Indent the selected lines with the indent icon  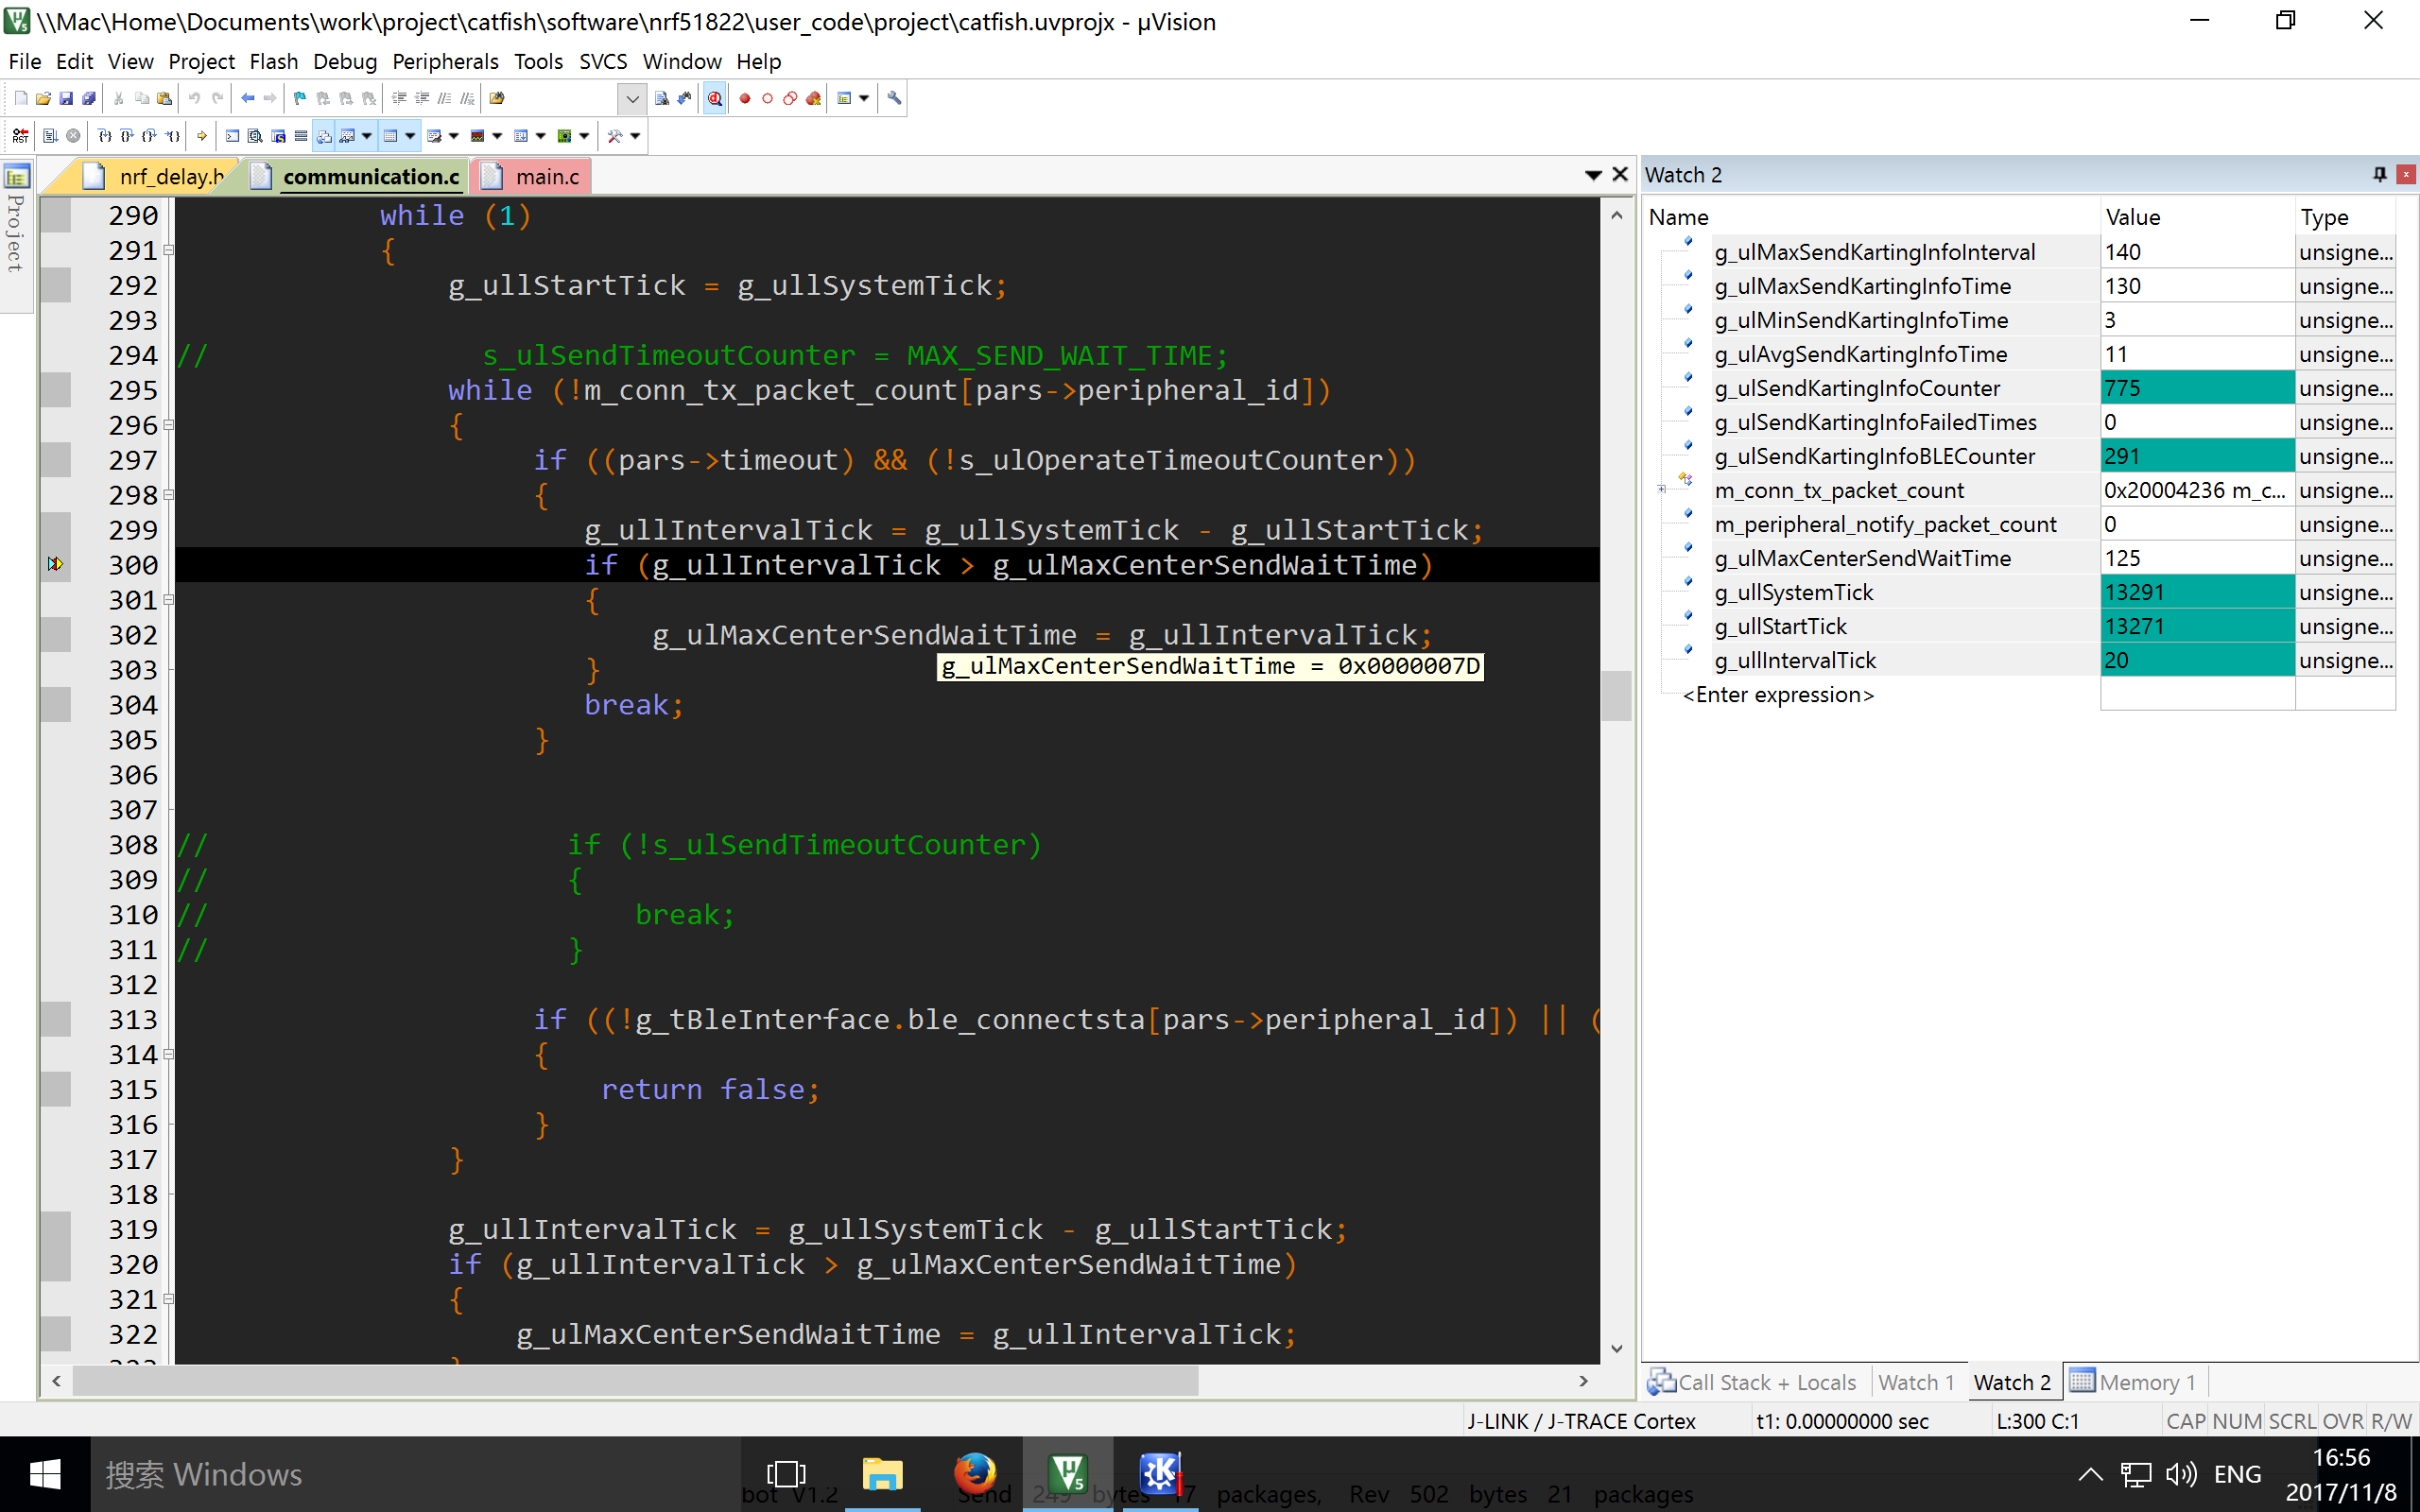click(399, 98)
